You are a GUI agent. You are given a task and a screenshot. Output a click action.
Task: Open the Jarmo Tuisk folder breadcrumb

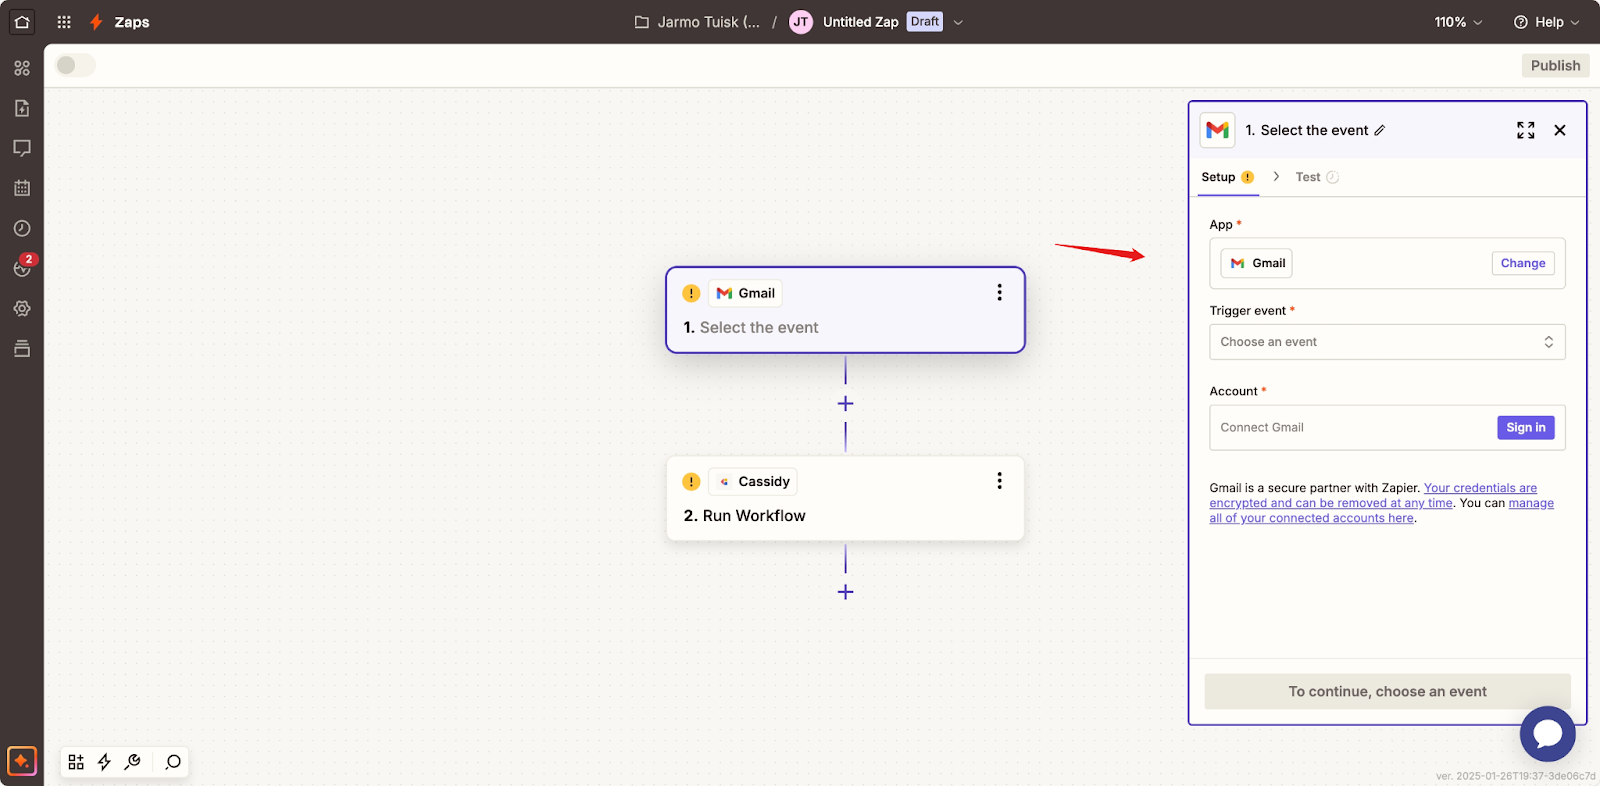[698, 22]
